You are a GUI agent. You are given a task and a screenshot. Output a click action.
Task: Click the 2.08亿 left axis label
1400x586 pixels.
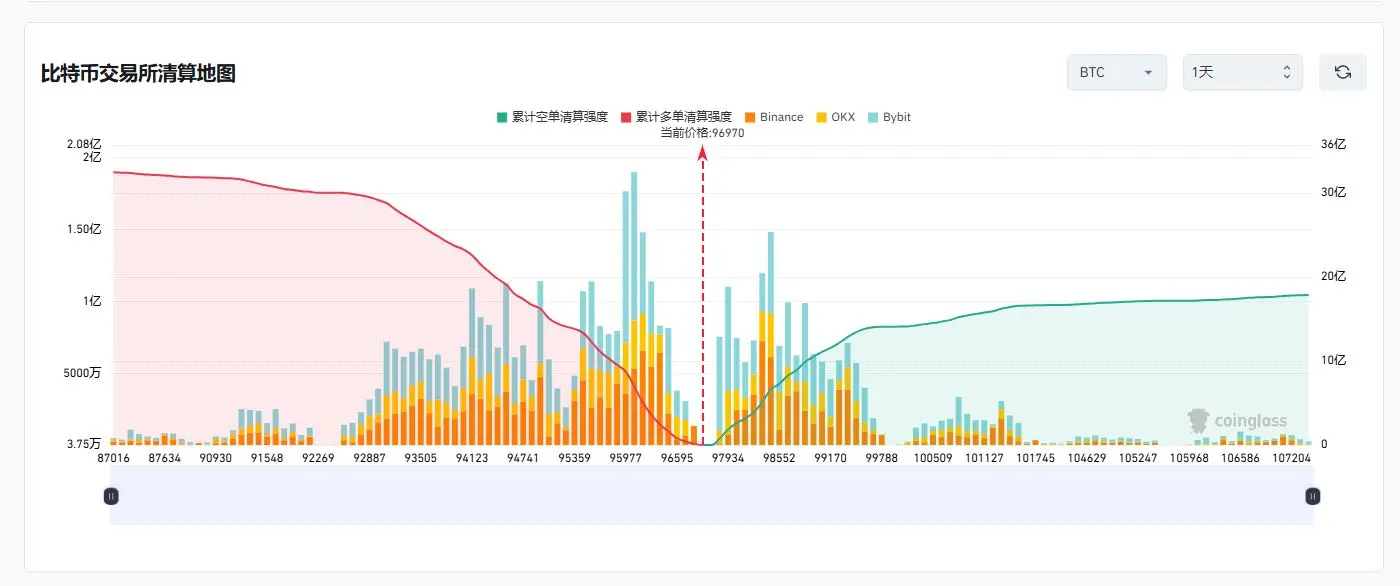pyautogui.click(x=85, y=144)
